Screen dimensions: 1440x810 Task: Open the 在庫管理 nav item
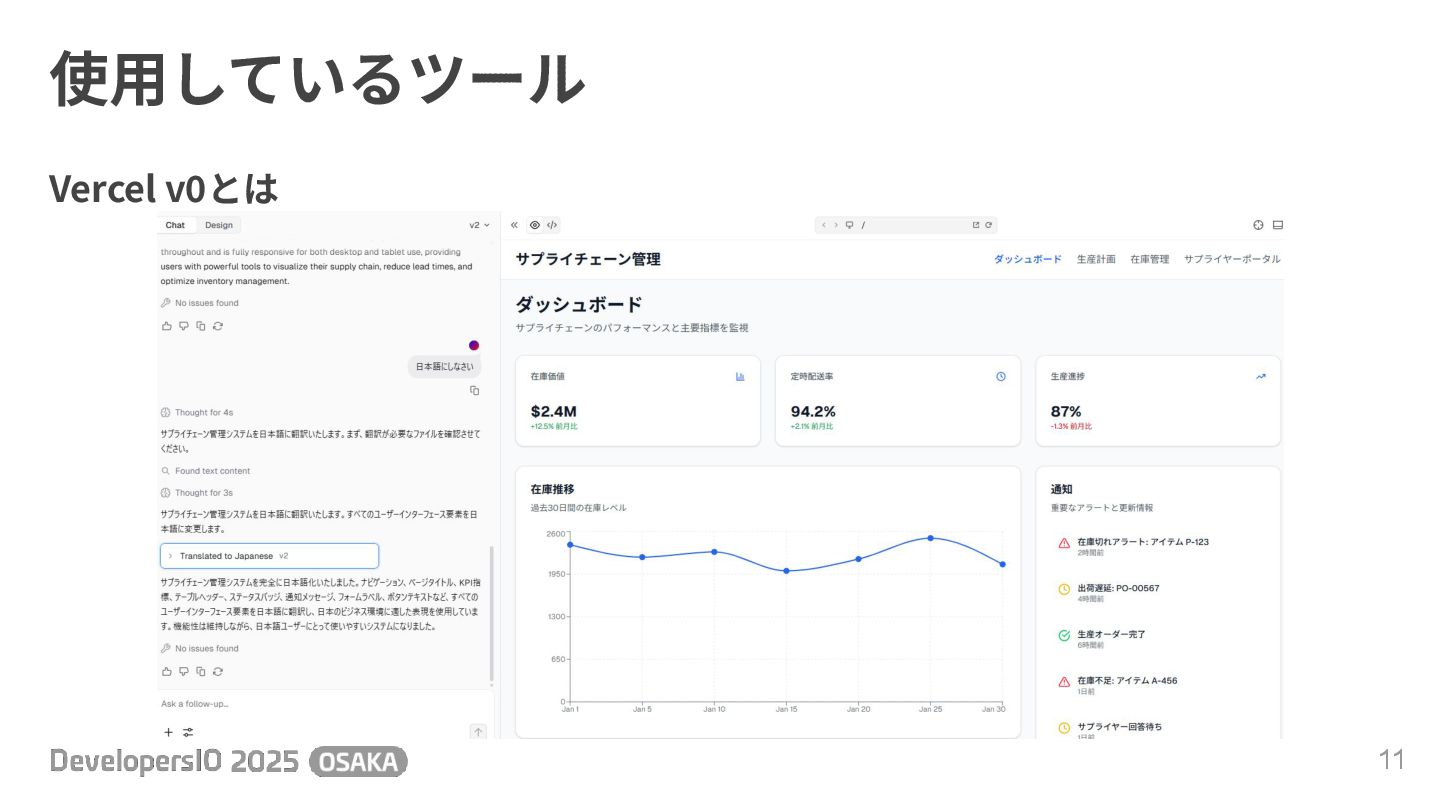point(1149,259)
